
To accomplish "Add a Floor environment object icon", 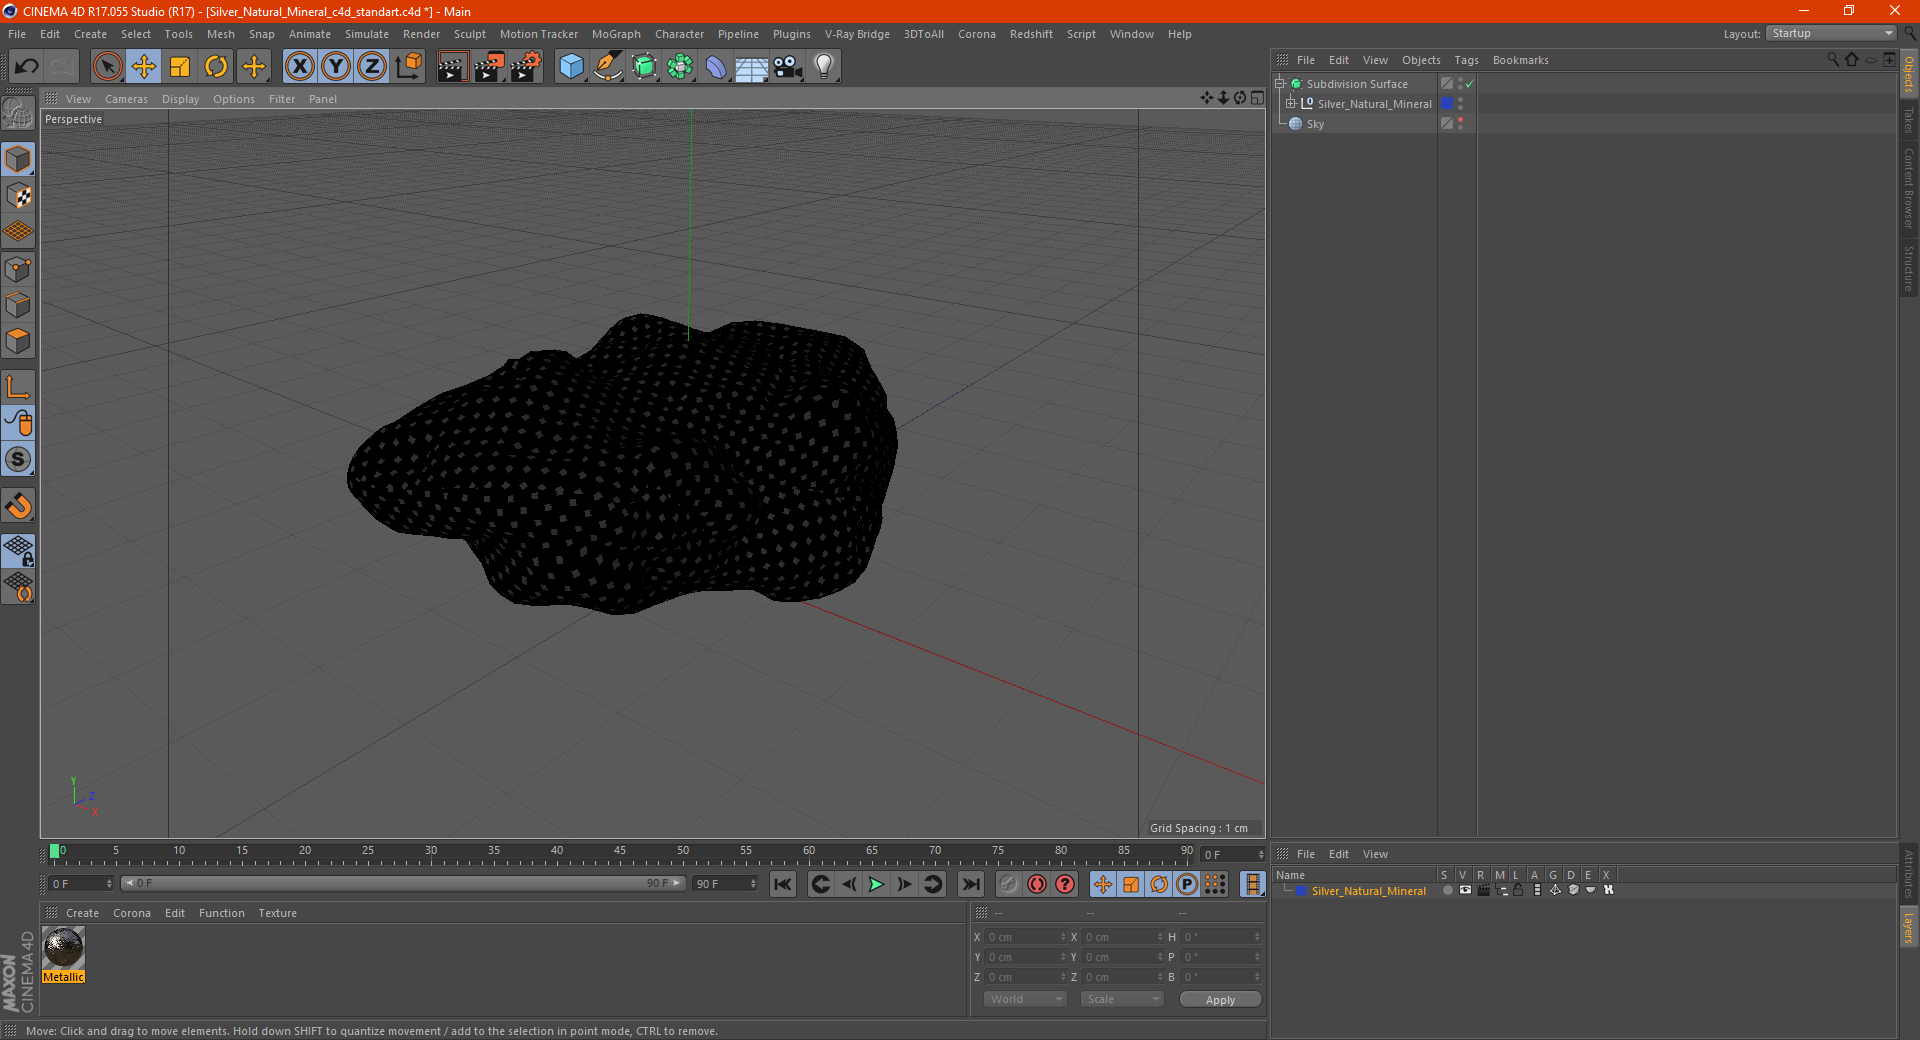I will click(x=751, y=67).
